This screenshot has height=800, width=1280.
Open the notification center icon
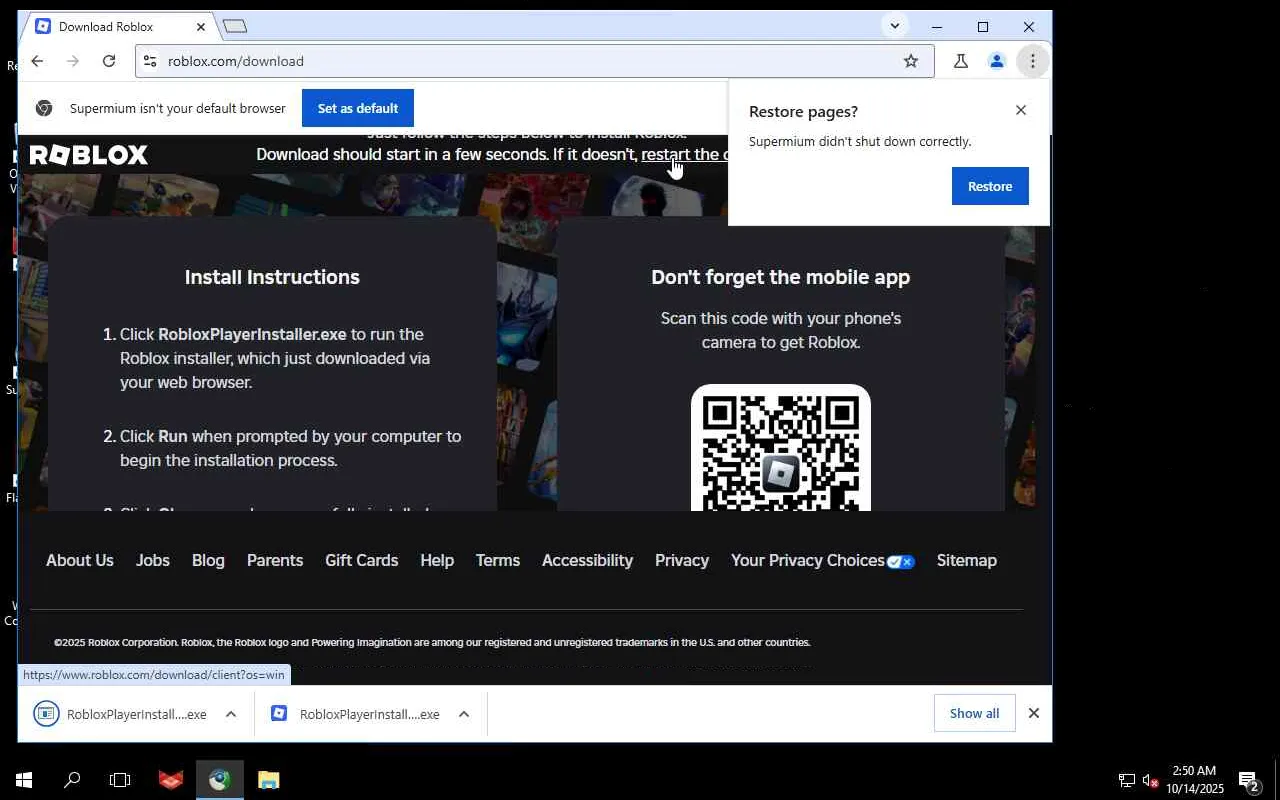(x=1249, y=780)
